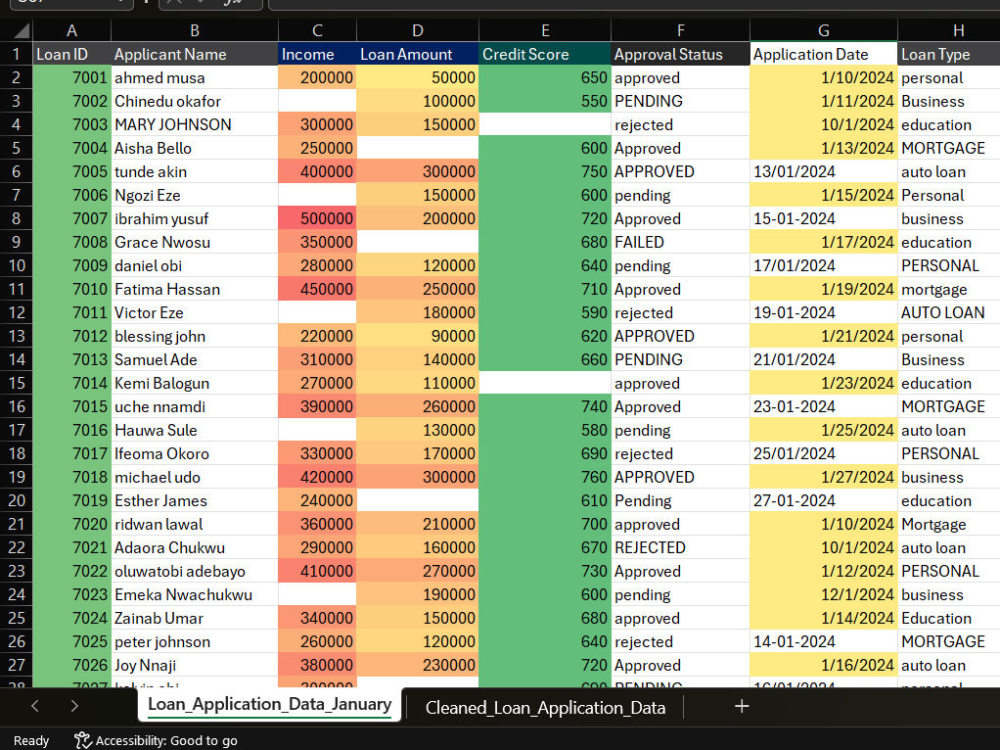
Task: Select date 1/25/2024 cell
Action: 823,430
